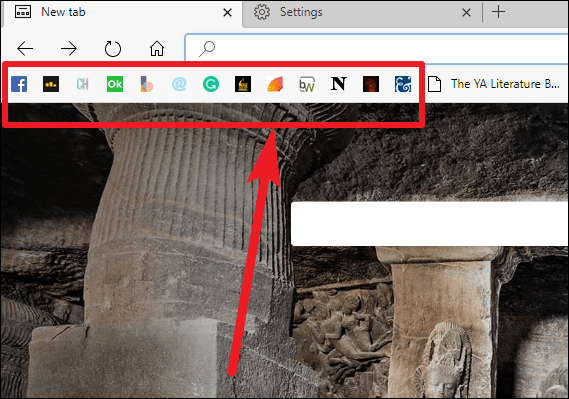569x399 pixels.
Task: Open a new tab with plus button
Action: click(x=498, y=12)
